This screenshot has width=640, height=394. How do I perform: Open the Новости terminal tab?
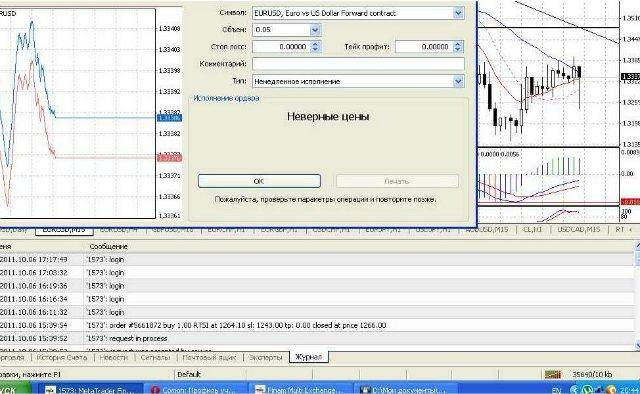(113, 357)
